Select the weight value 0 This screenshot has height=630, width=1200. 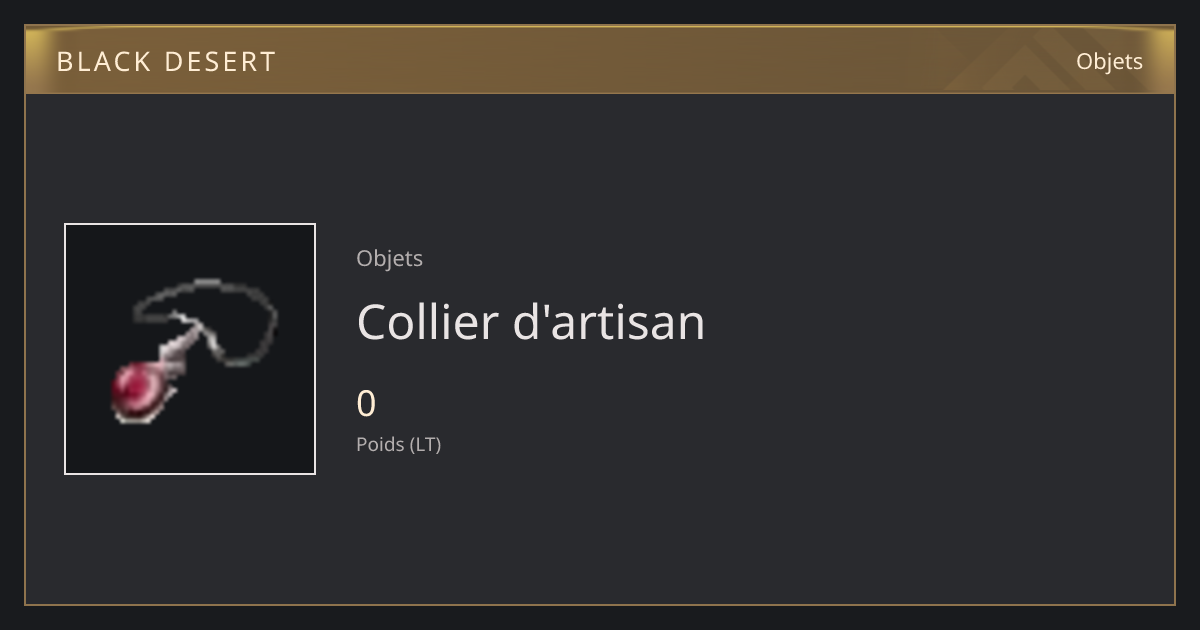tap(366, 404)
